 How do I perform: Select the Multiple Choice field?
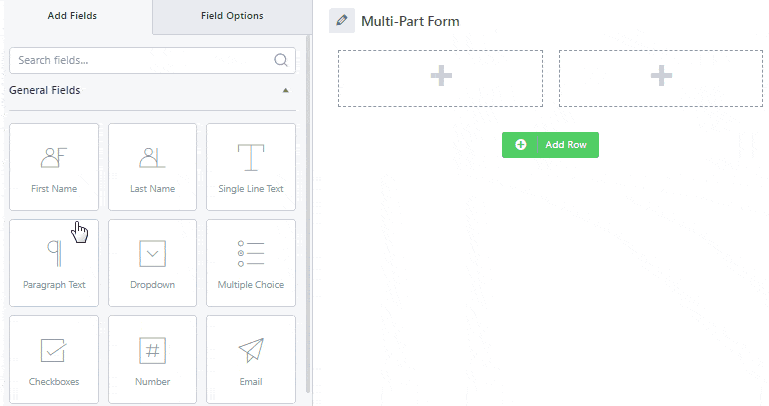coord(251,263)
